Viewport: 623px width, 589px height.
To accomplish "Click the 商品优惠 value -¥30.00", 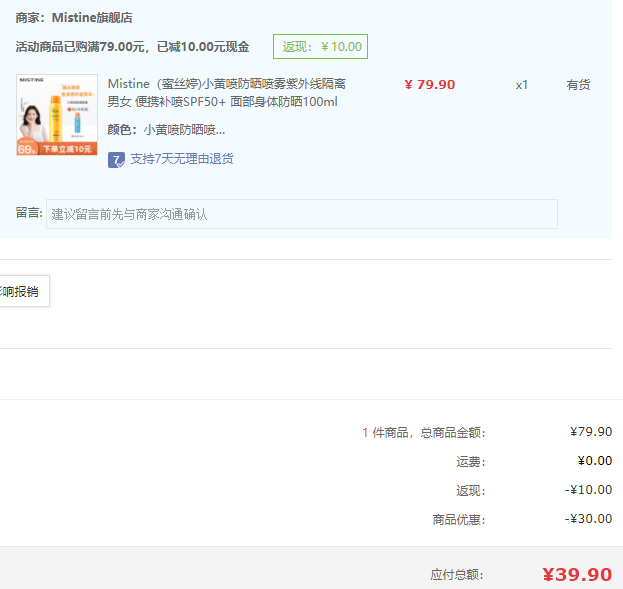I will tap(588, 519).
